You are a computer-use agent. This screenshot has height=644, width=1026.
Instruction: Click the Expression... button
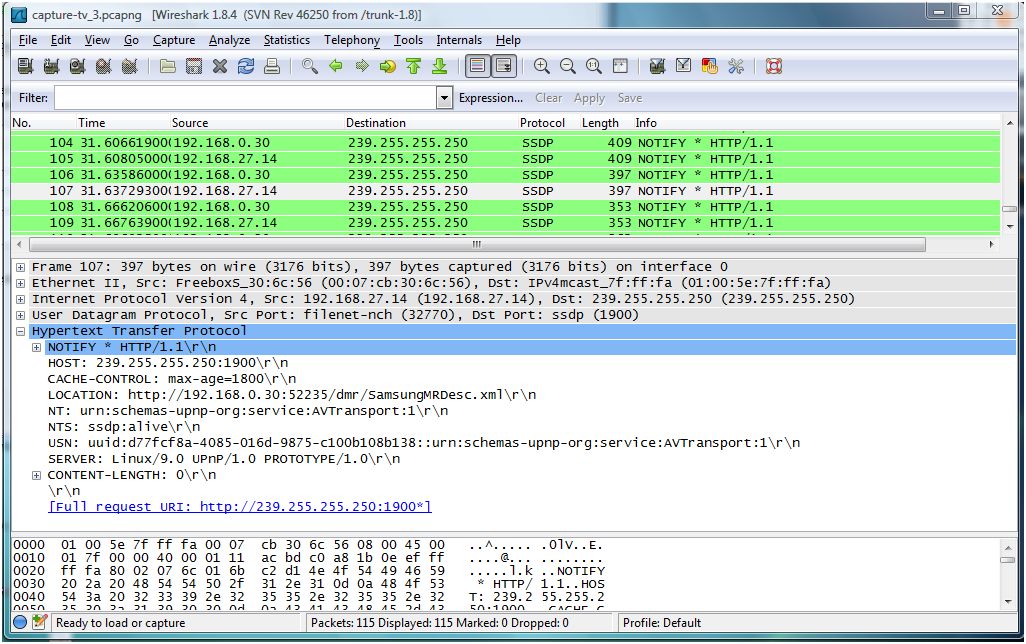(x=491, y=98)
